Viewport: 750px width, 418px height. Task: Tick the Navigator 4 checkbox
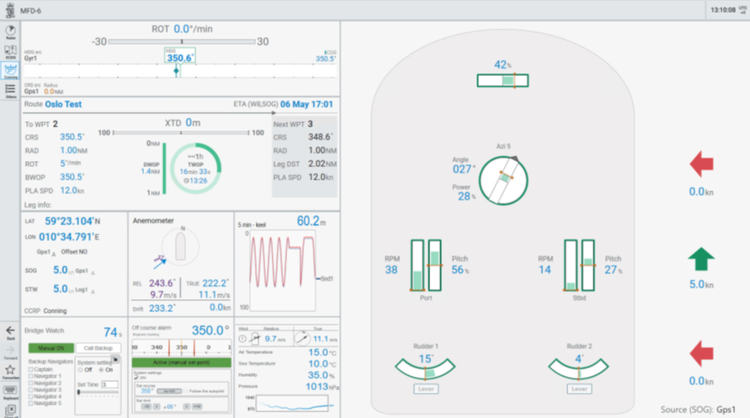(x=31, y=396)
